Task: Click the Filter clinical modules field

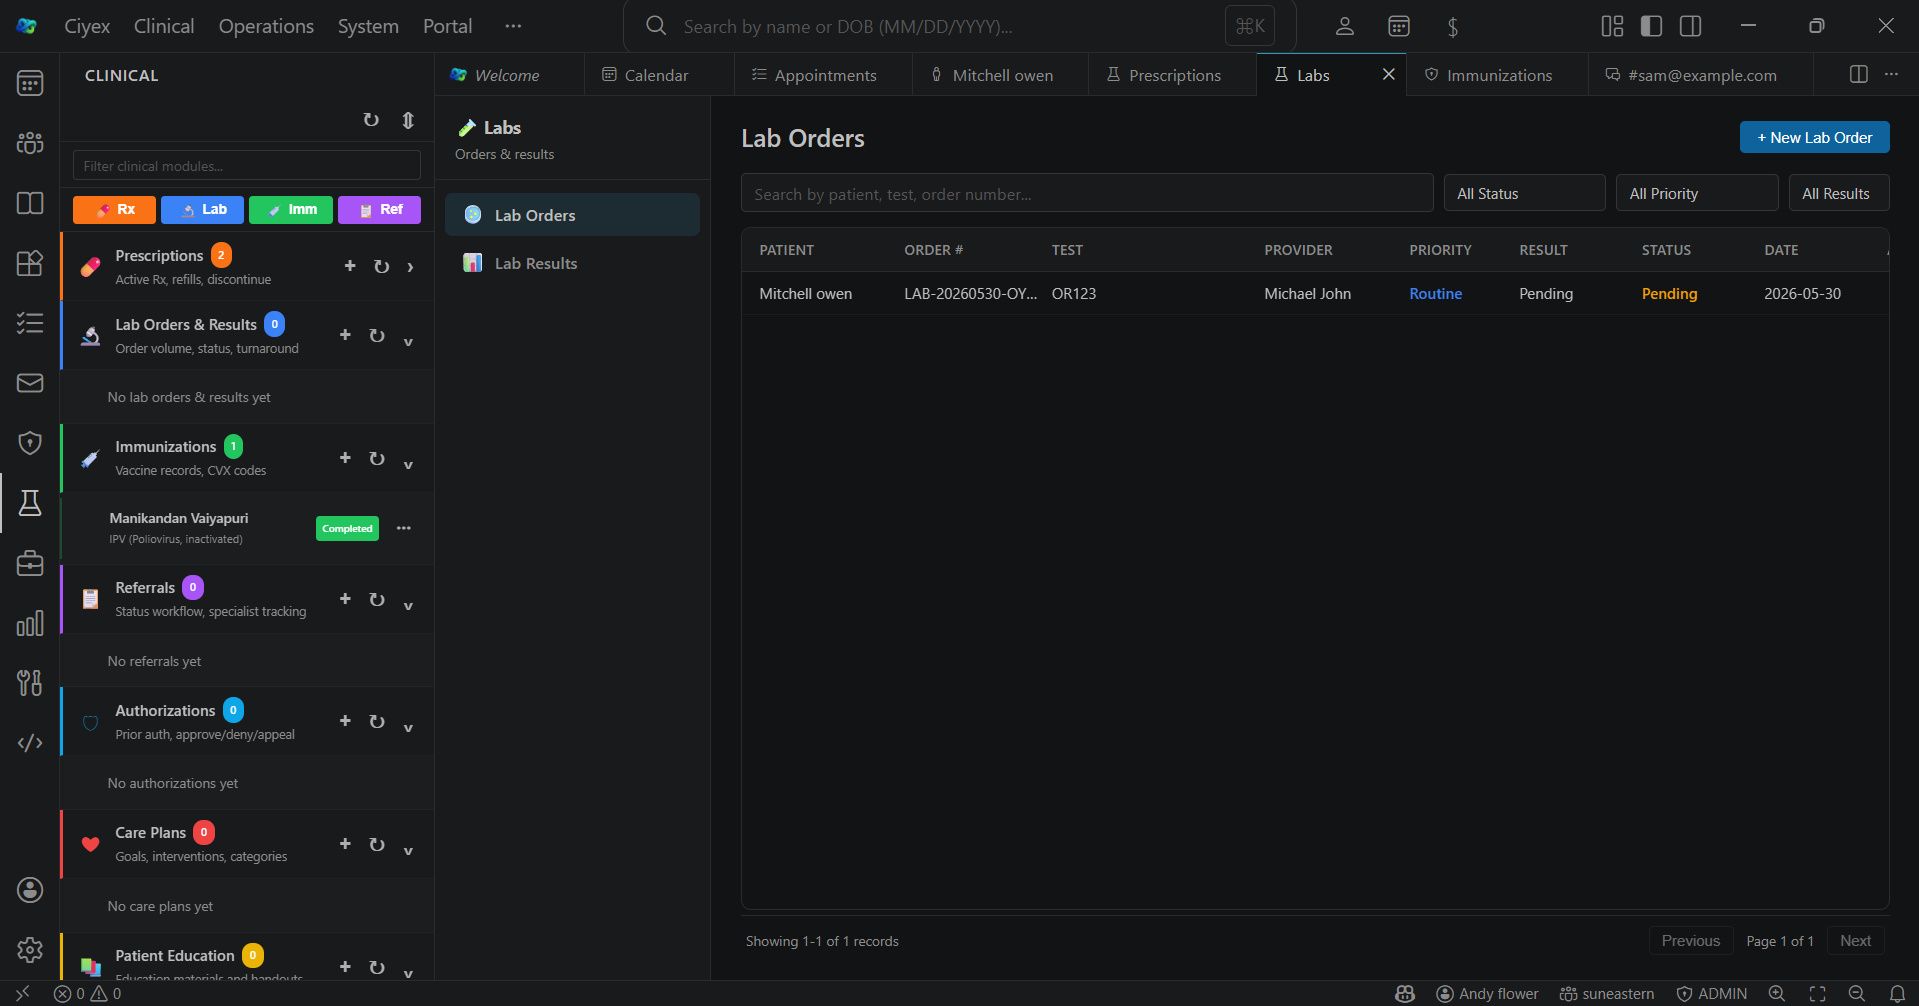Action: (x=247, y=166)
